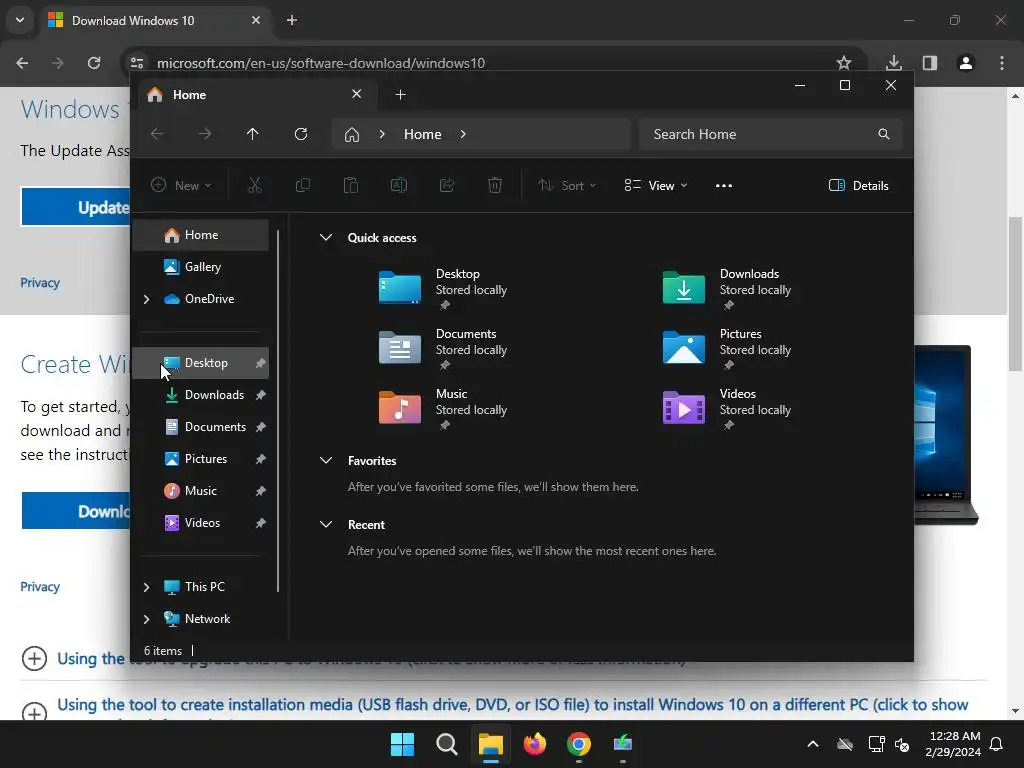Close the Home tab in File Explorer

pyautogui.click(x=357, y=94)
